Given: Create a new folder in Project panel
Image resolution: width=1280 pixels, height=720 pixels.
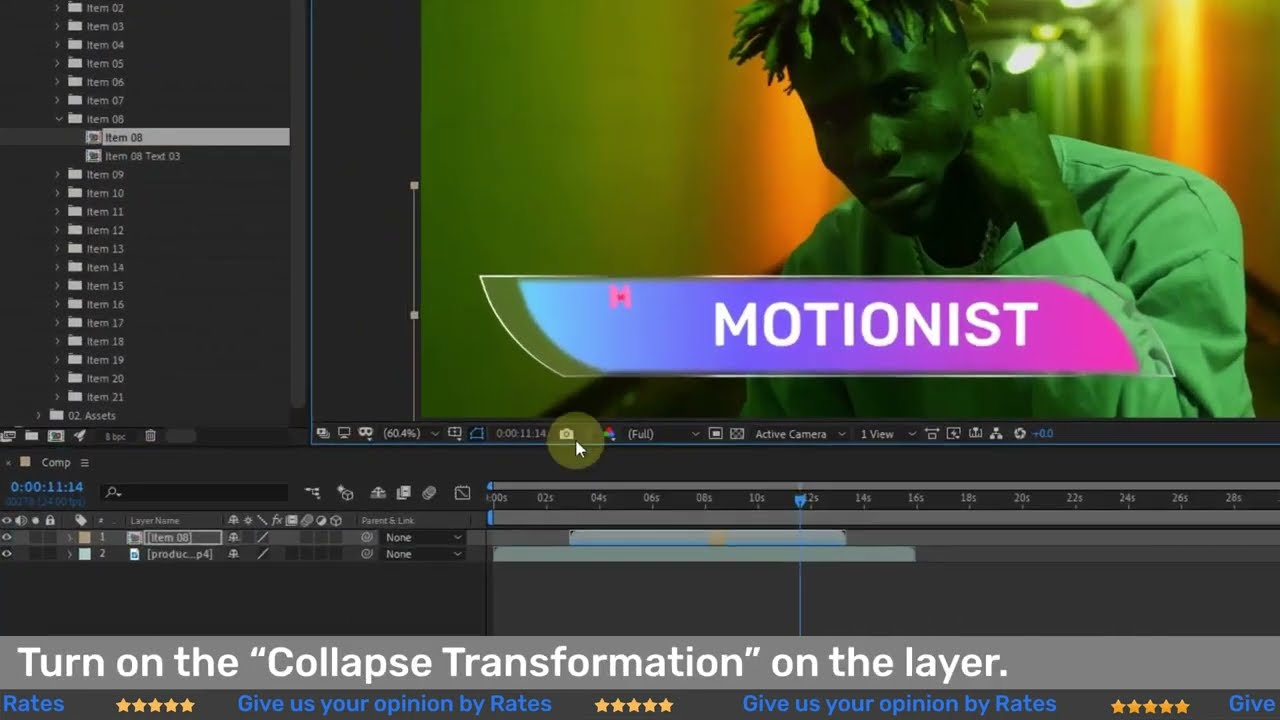Looking at the screenshot, I should pyautogui.click(x=32, y=436).
